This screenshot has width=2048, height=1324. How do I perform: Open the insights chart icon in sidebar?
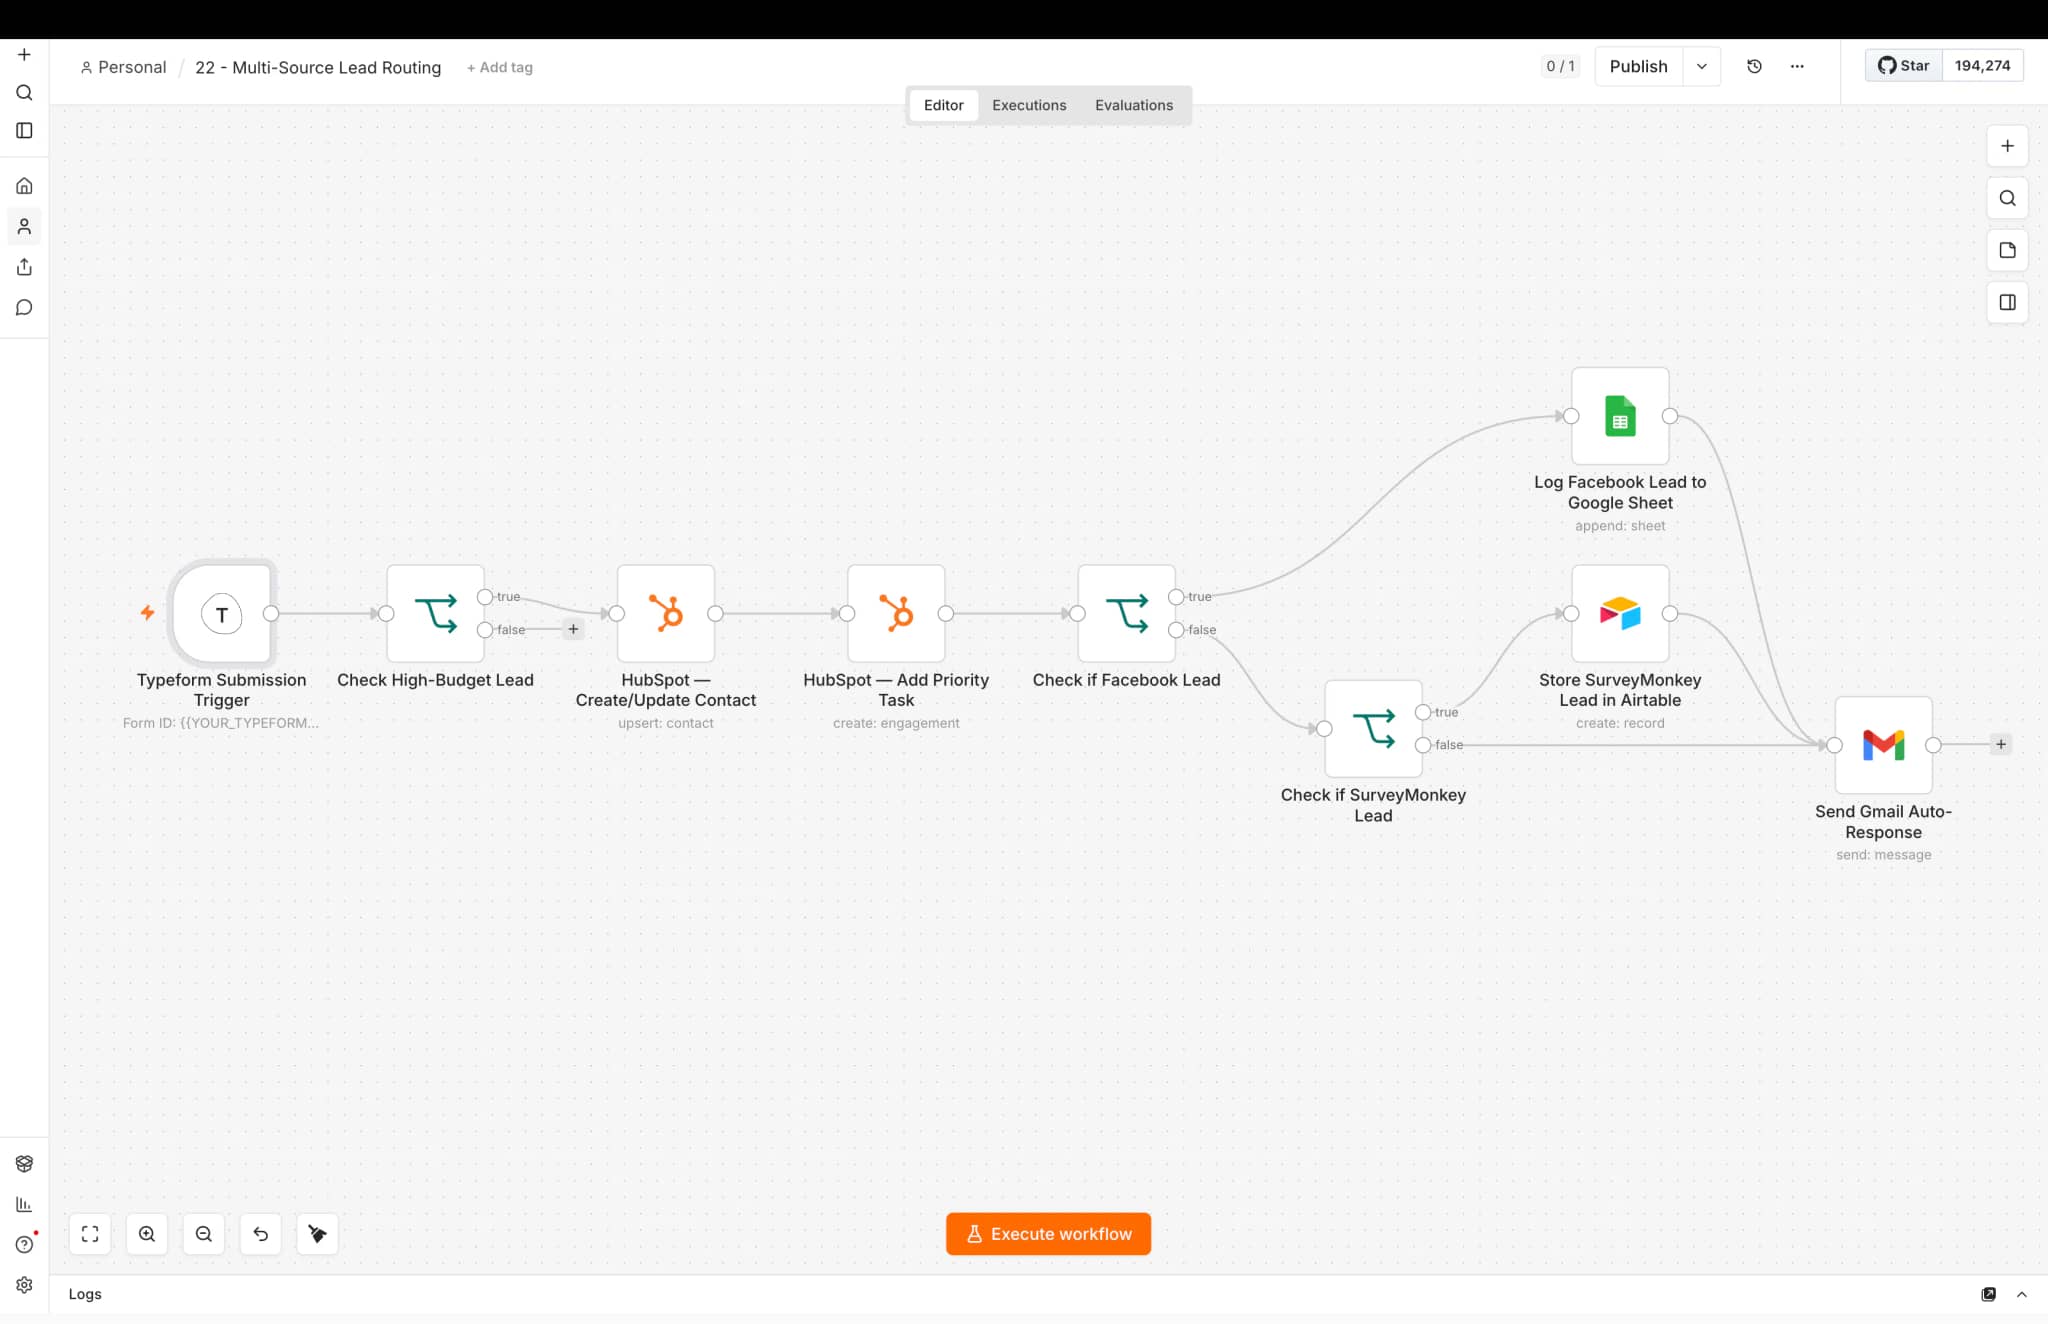click(x=24, y=1205)
